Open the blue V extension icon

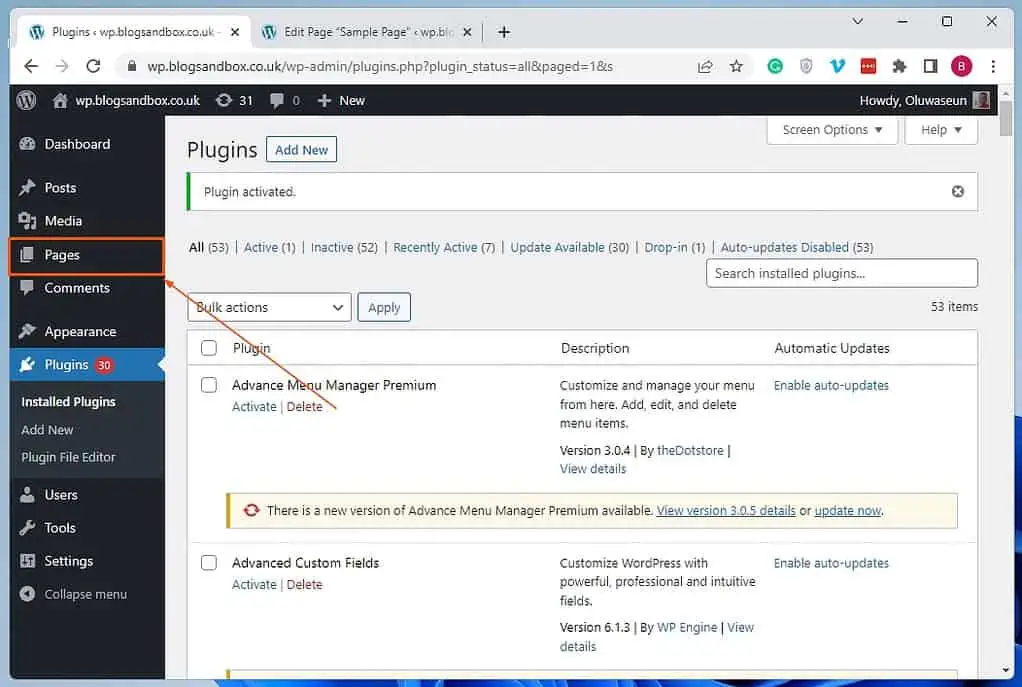pyautogui.click(x=838, y=66)
